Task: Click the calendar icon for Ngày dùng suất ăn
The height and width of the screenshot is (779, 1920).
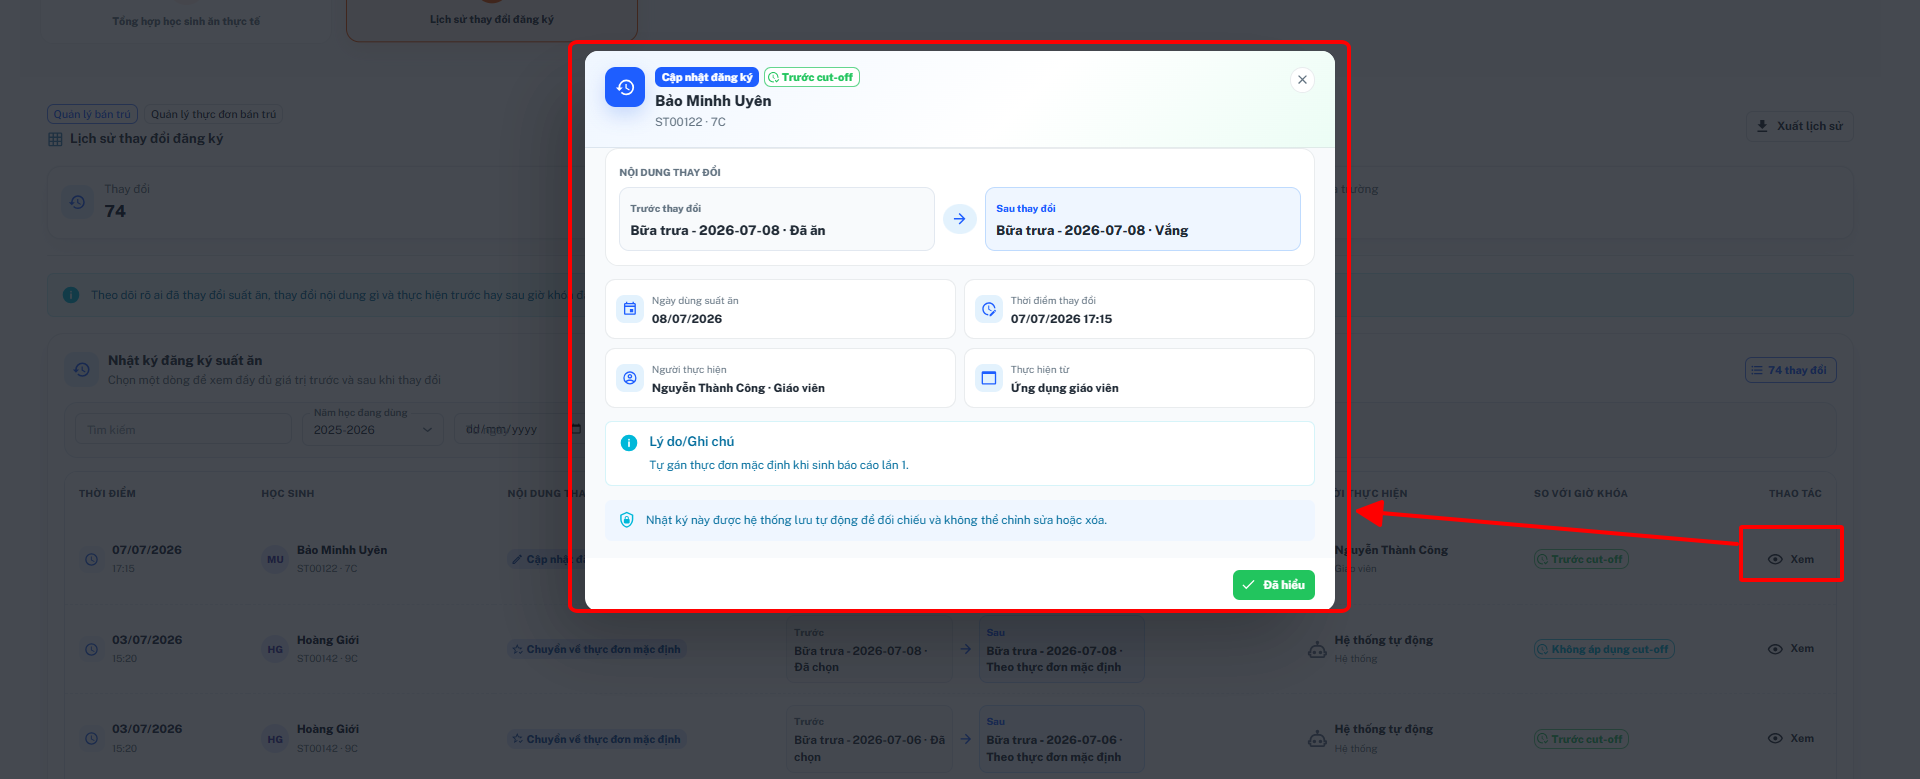Action: 630,309
